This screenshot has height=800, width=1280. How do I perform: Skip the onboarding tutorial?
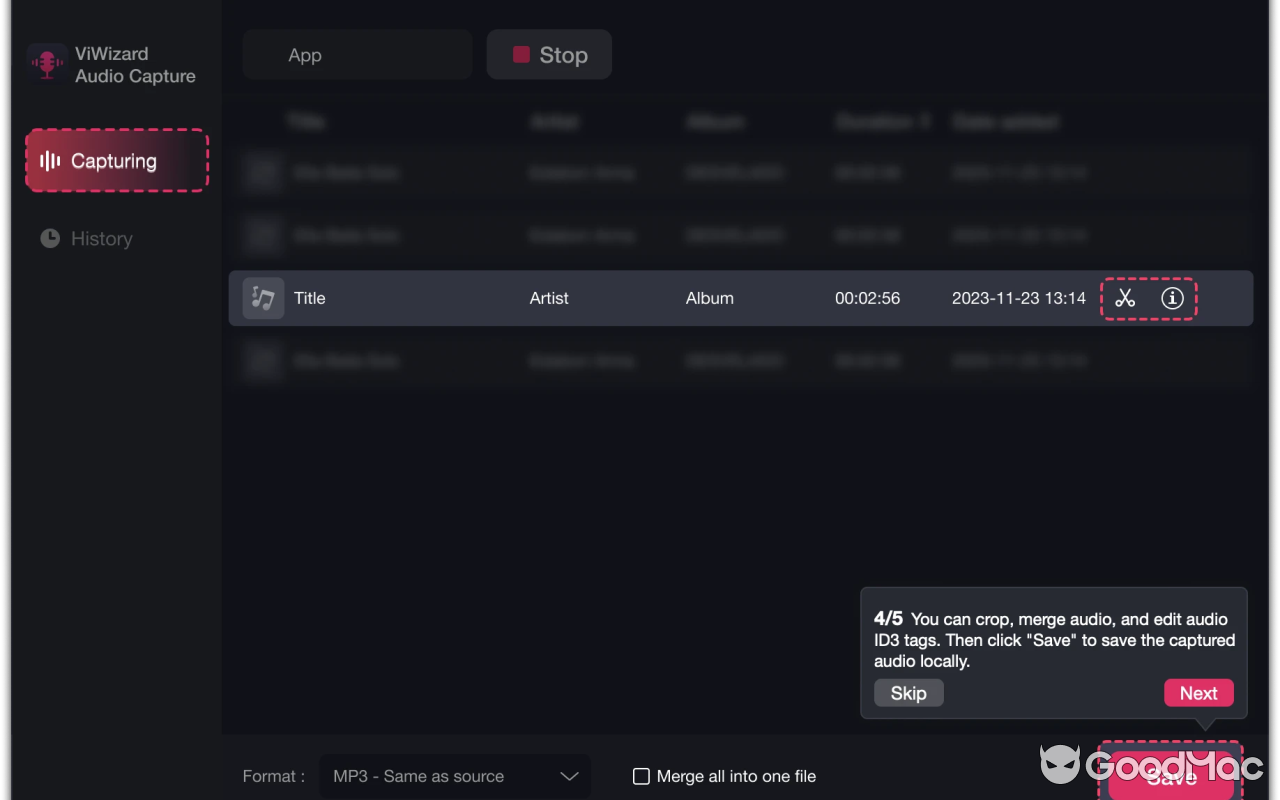[907, 692]
